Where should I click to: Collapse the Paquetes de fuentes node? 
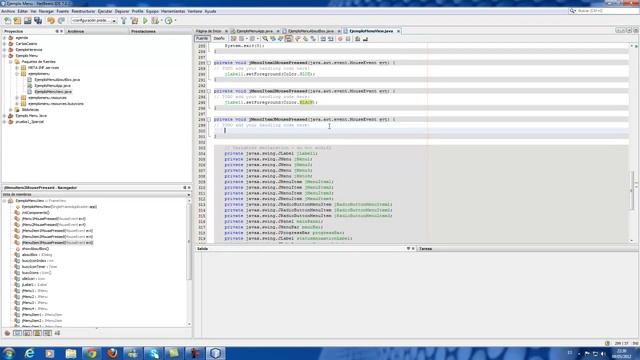coord(11,62)
